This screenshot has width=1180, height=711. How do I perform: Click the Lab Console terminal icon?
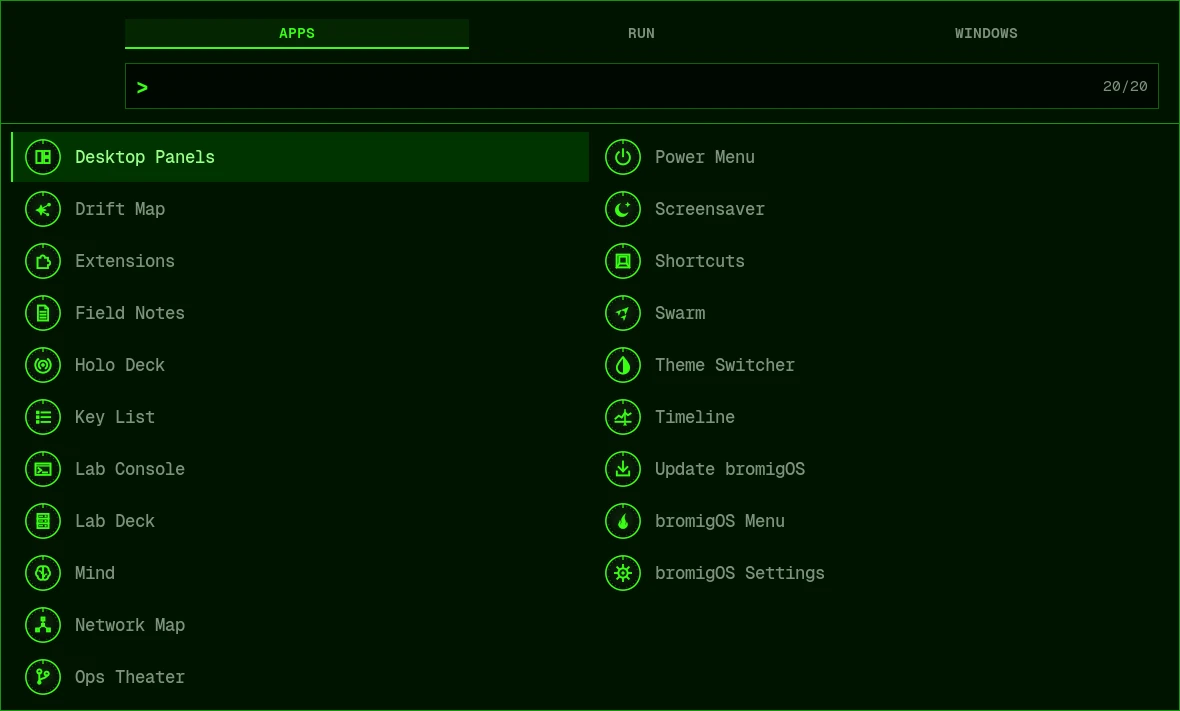pos(43,469)
